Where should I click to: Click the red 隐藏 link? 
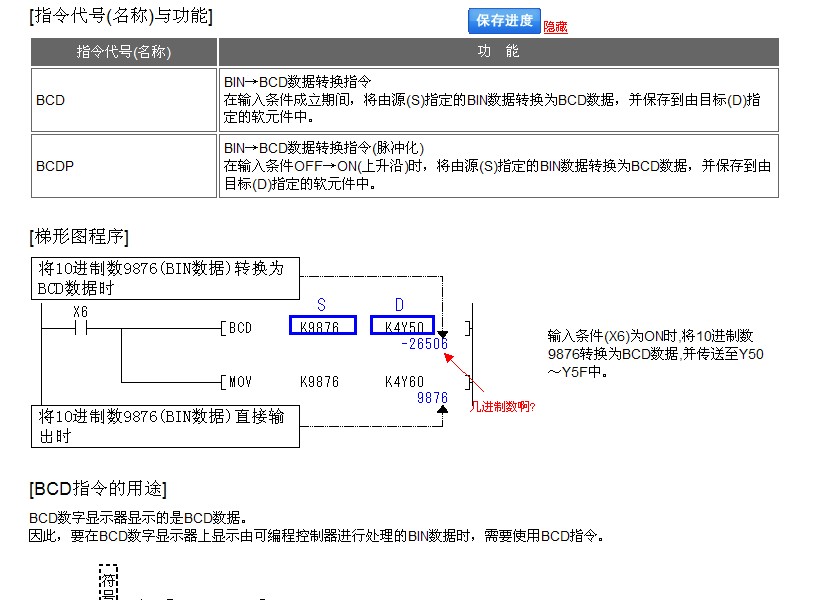pyautogui.click(x=555, y=27)
